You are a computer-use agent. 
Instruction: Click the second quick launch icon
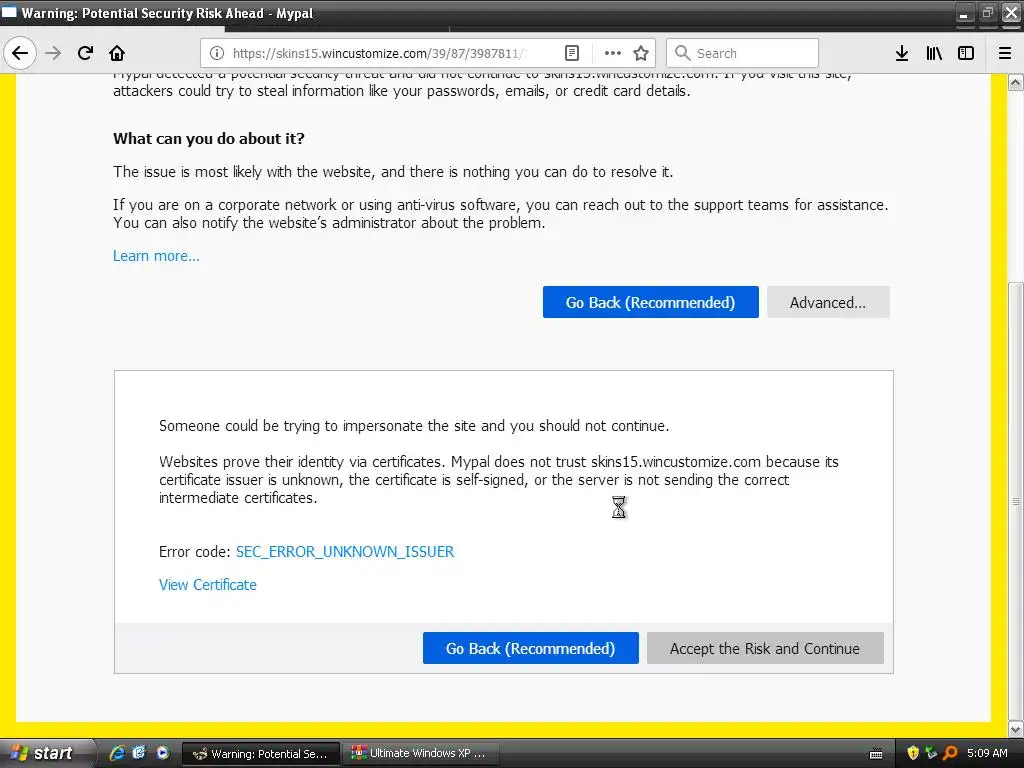tap(139, 753)
